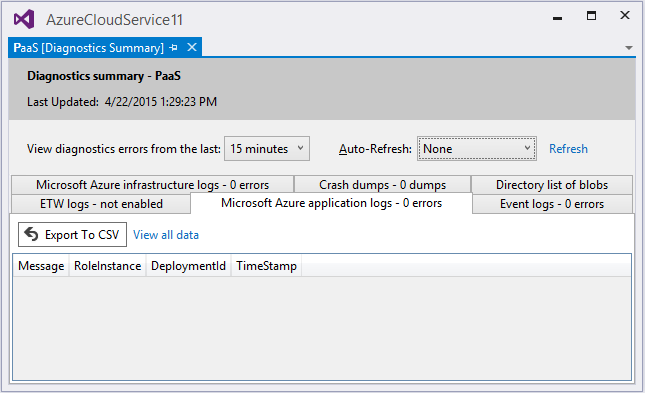645x393 pixels.
Task: Switch to Event logs - 0 errors tab
Action: [x=552, y=204]
